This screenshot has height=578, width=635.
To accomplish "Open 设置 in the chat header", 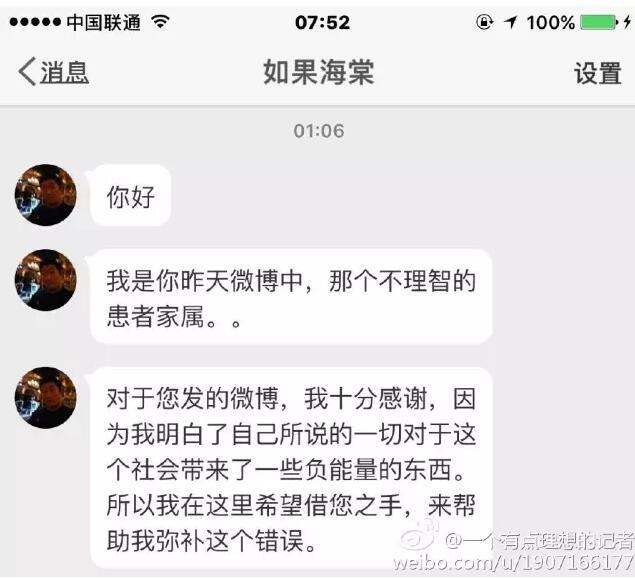I will (597, 73).
